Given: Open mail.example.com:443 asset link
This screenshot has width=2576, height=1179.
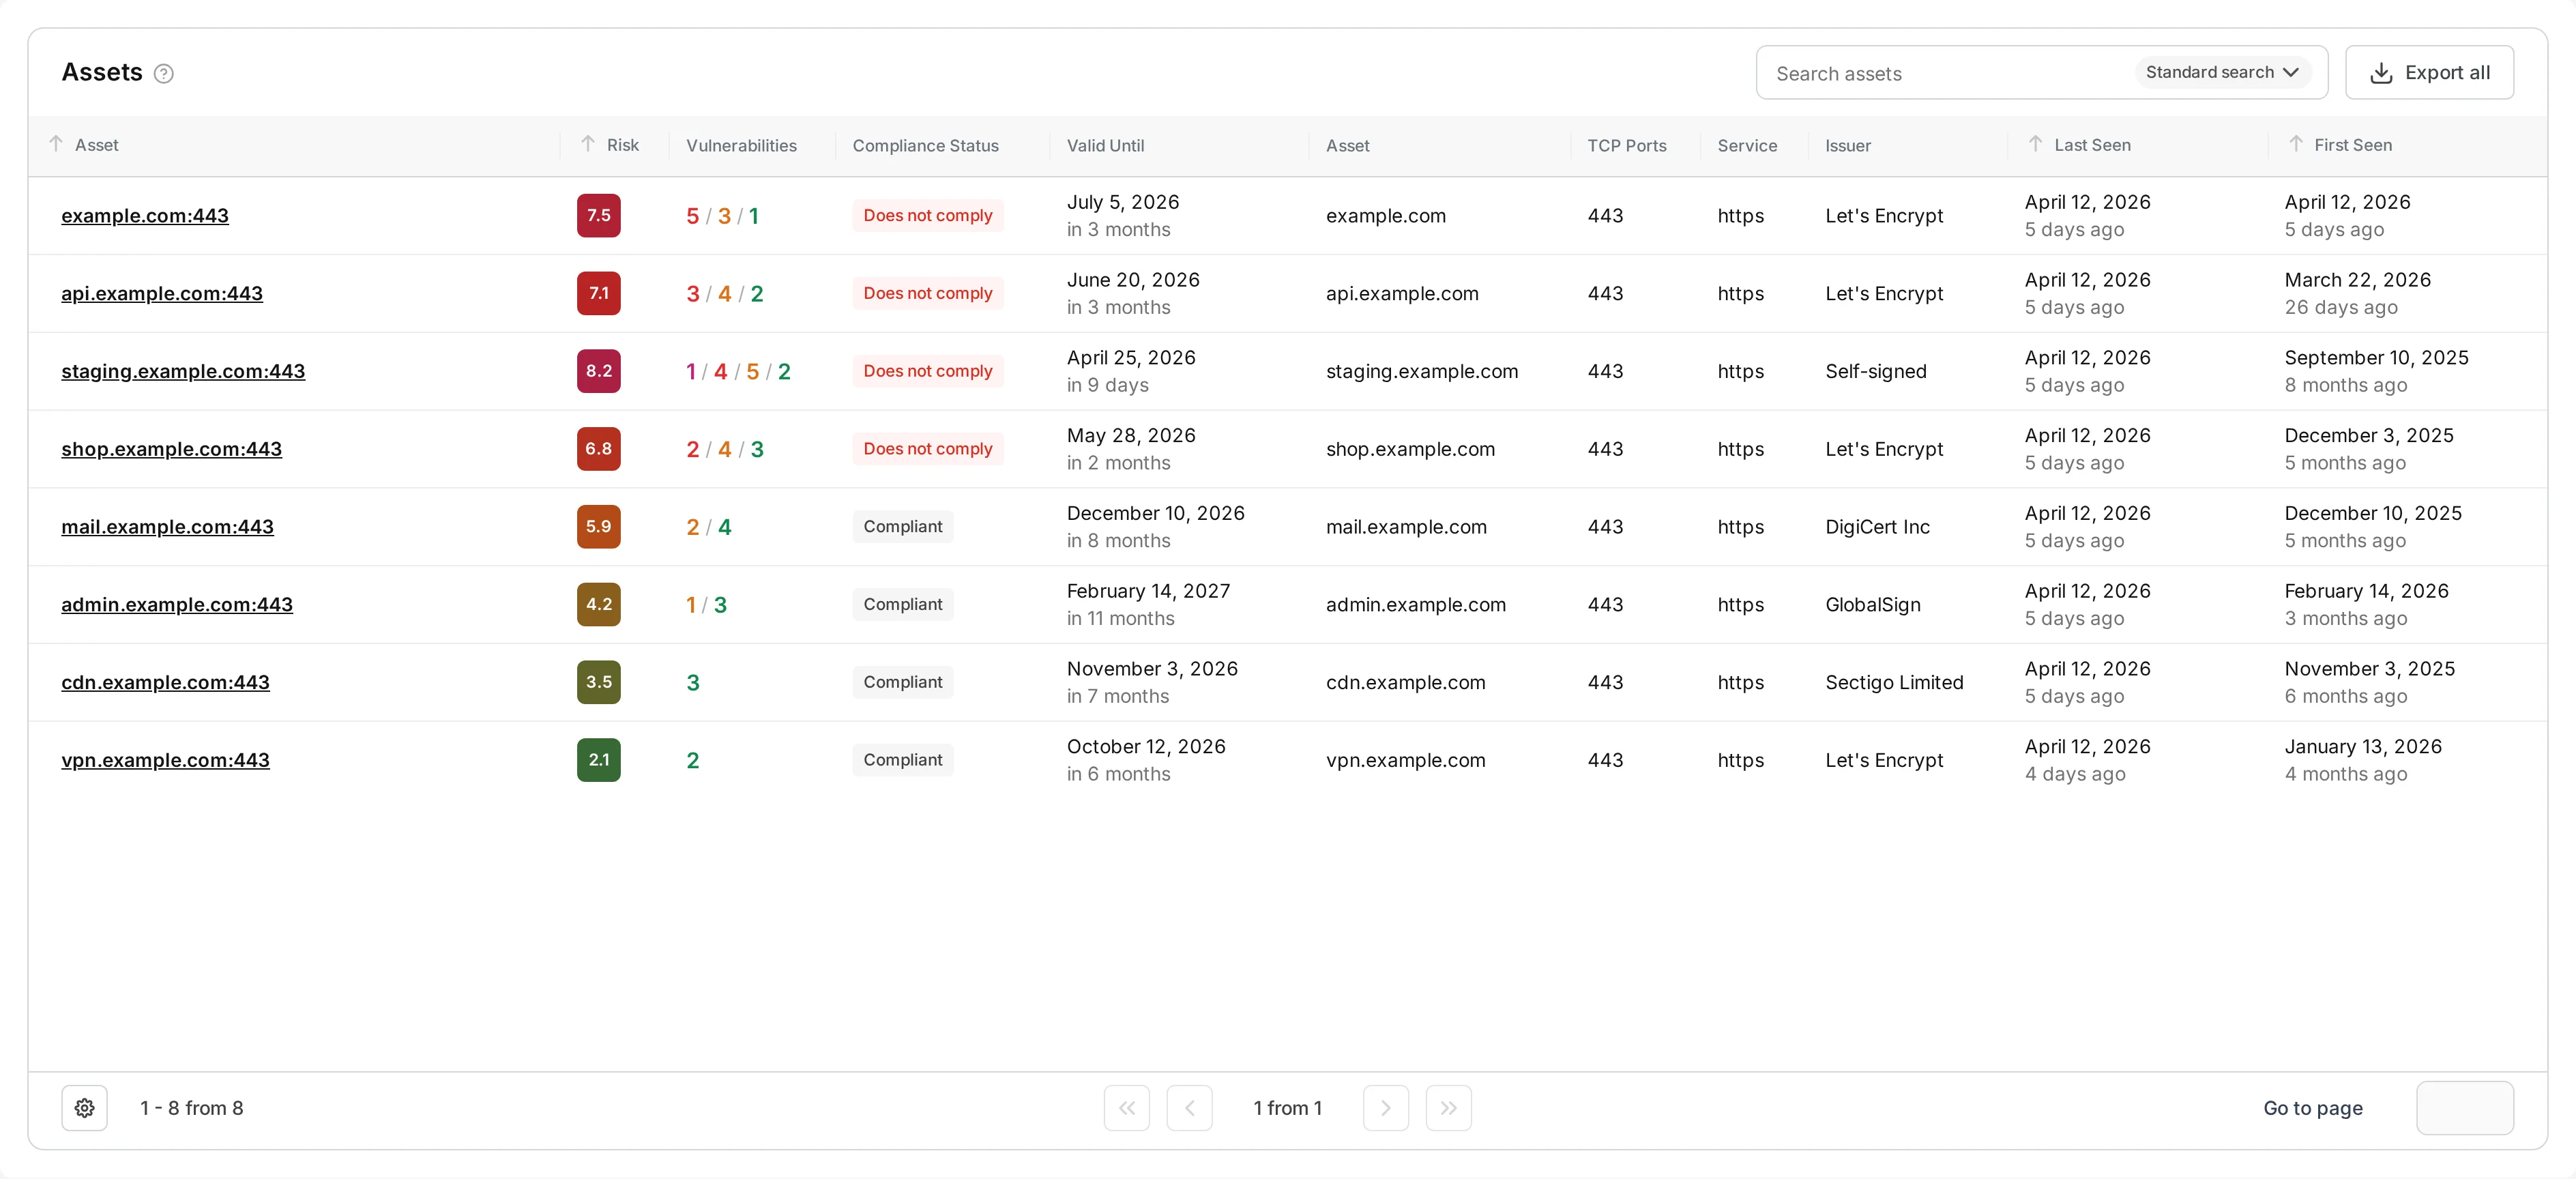Looking at the screenshot, I should point(168,527).
